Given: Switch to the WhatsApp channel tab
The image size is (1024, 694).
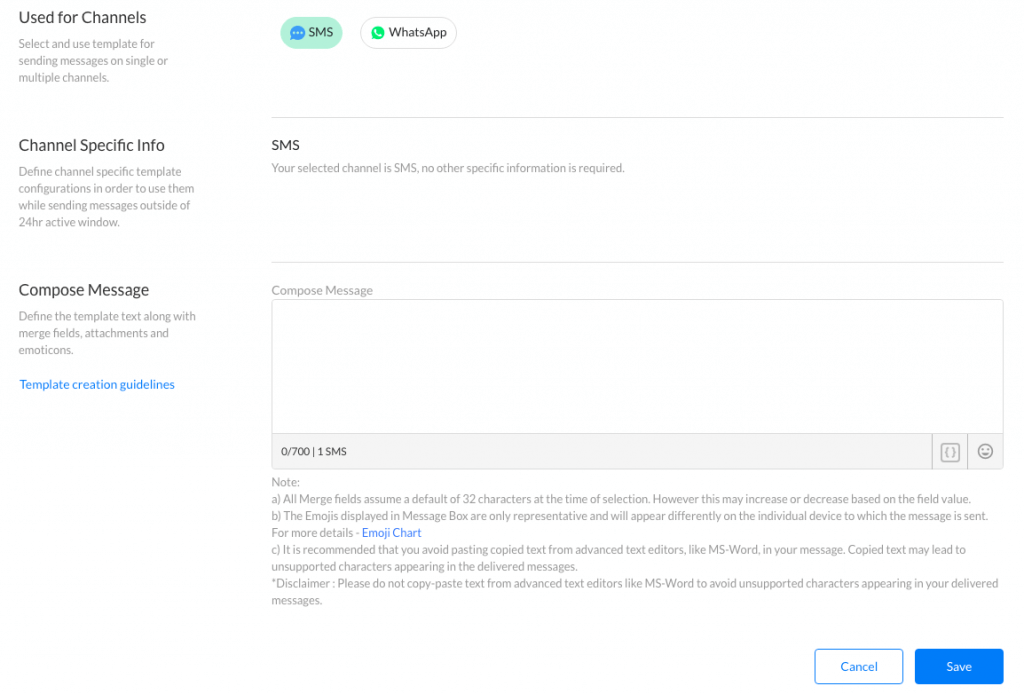Looking at the screenshot, I should point(408,32).
